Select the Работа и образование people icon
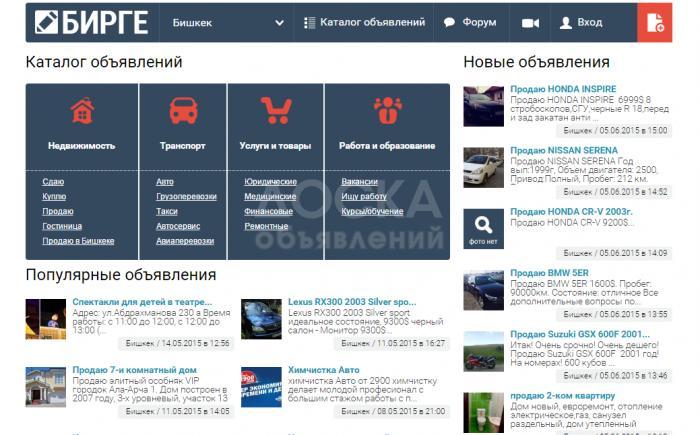Viewport: 700px width, 435px height. pyautogui.click(x=386, y=110)
